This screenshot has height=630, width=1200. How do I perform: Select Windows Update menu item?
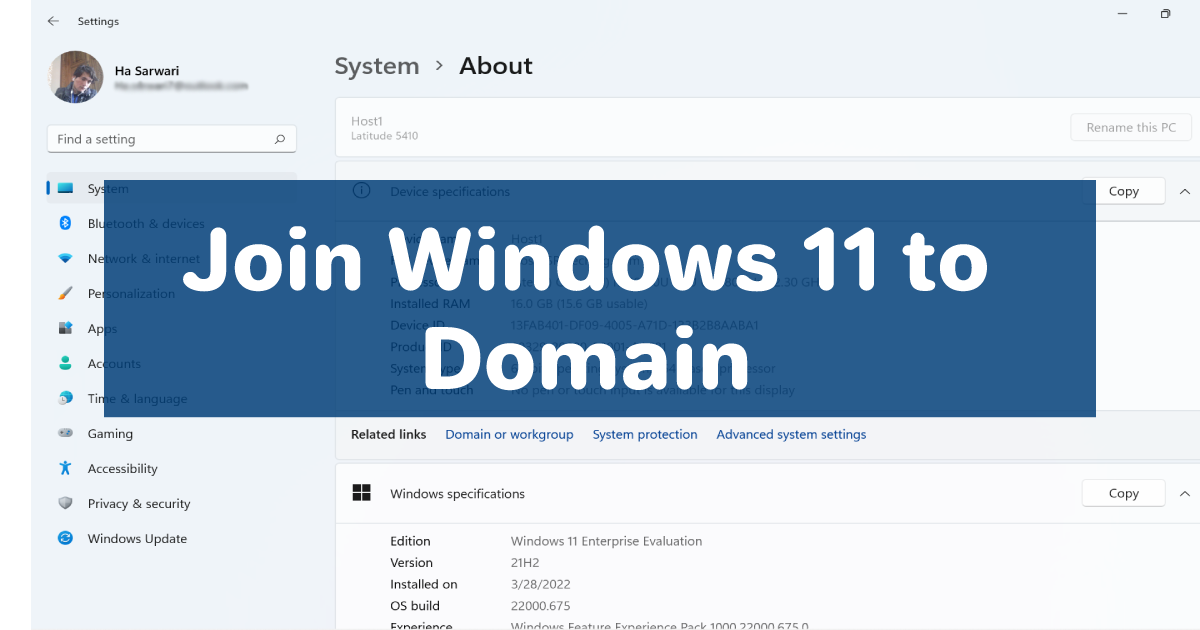click(137, 538)
